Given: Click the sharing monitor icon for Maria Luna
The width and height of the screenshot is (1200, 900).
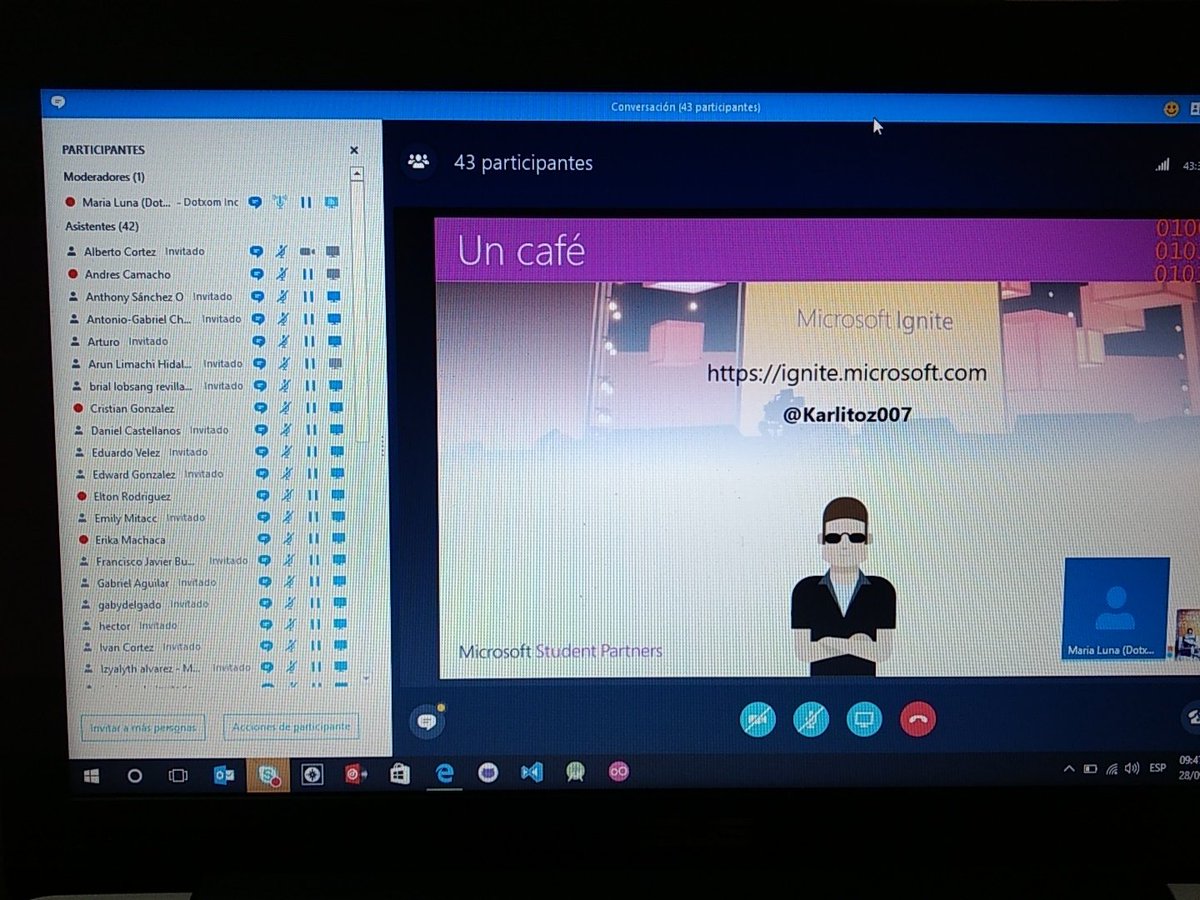Looking at the screenshot, I should [x=331, y=202].
